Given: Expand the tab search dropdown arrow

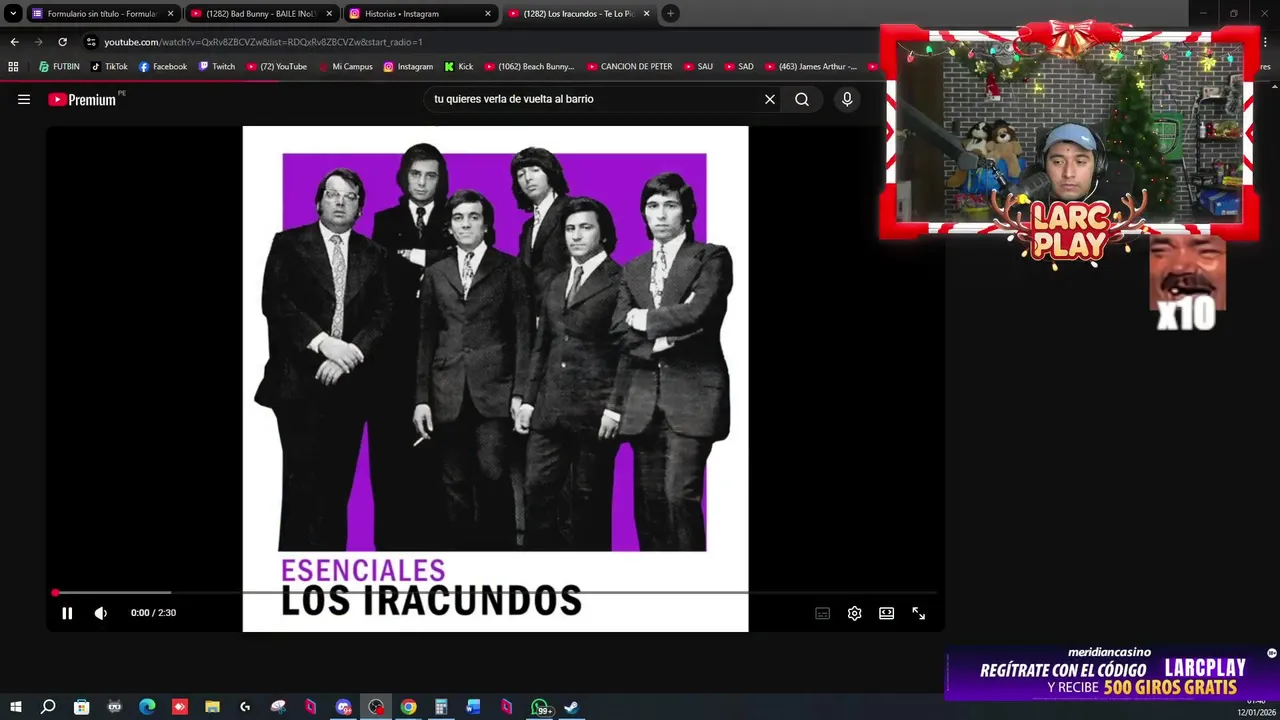Looking at the screenshot, I should tap(13, 14).
